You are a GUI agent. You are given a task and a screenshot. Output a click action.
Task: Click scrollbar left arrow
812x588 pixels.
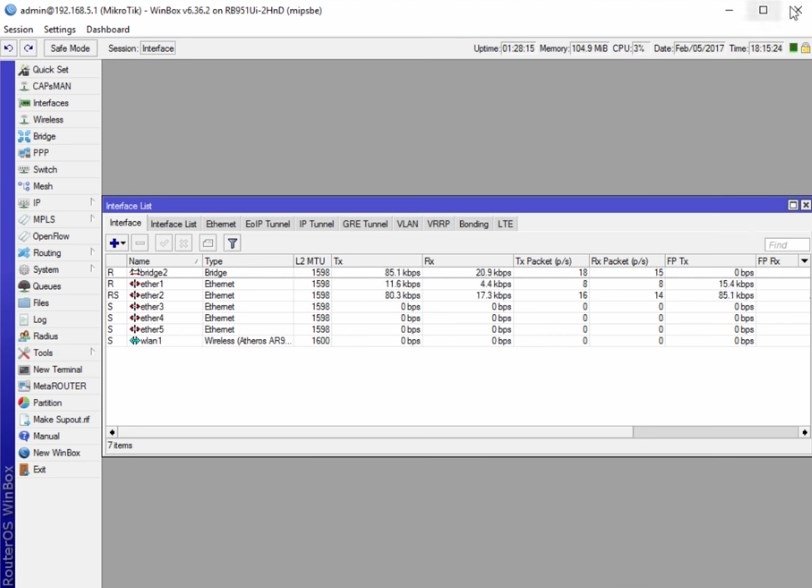click(x=112, y=432)
